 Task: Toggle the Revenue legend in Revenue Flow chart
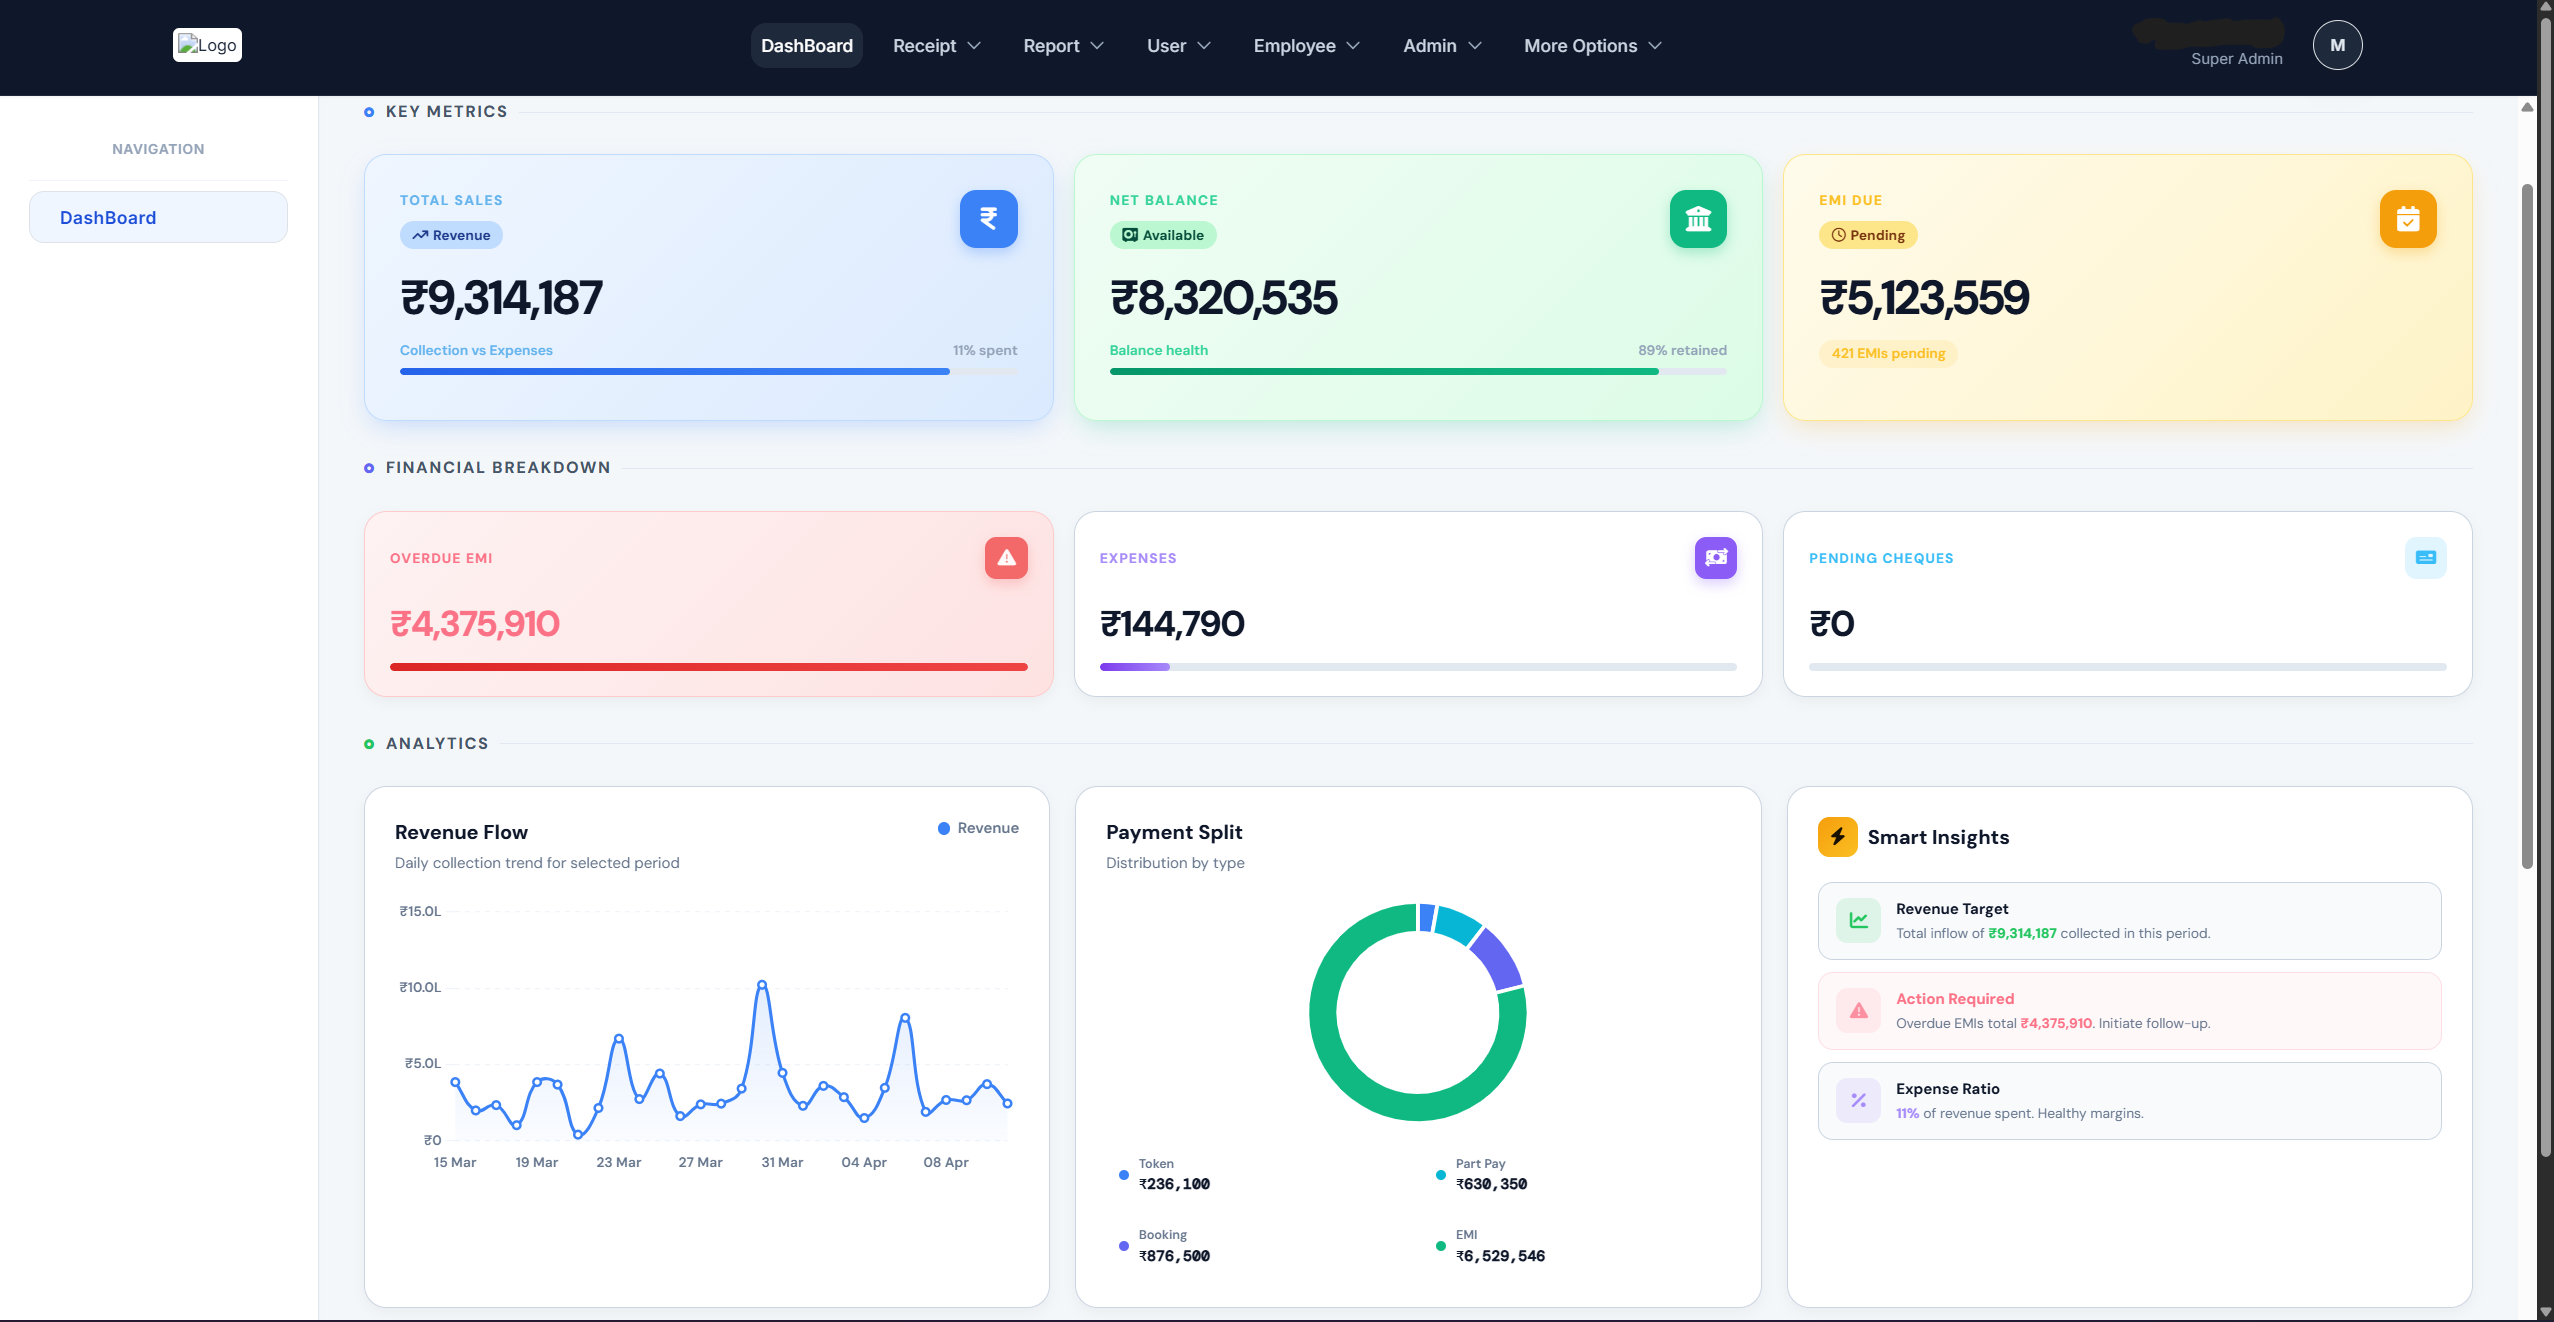(x=978, y=828)
